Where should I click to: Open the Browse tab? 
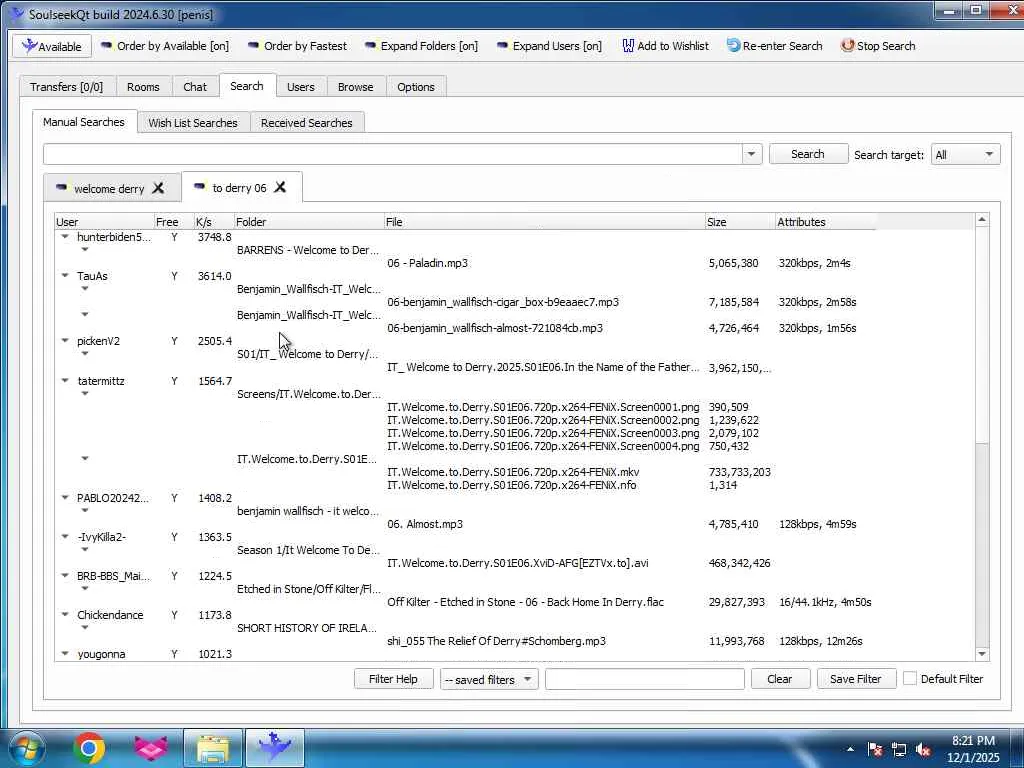coord(355,87)
